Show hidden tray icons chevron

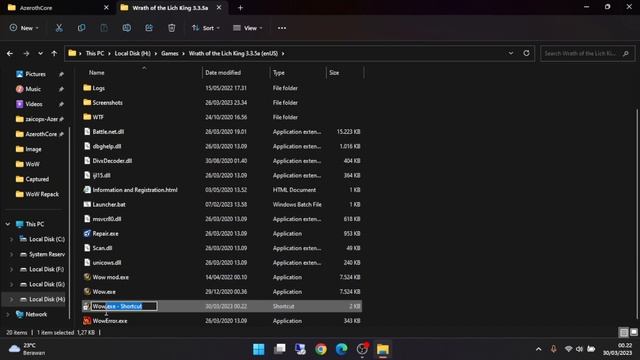point(538,349)
